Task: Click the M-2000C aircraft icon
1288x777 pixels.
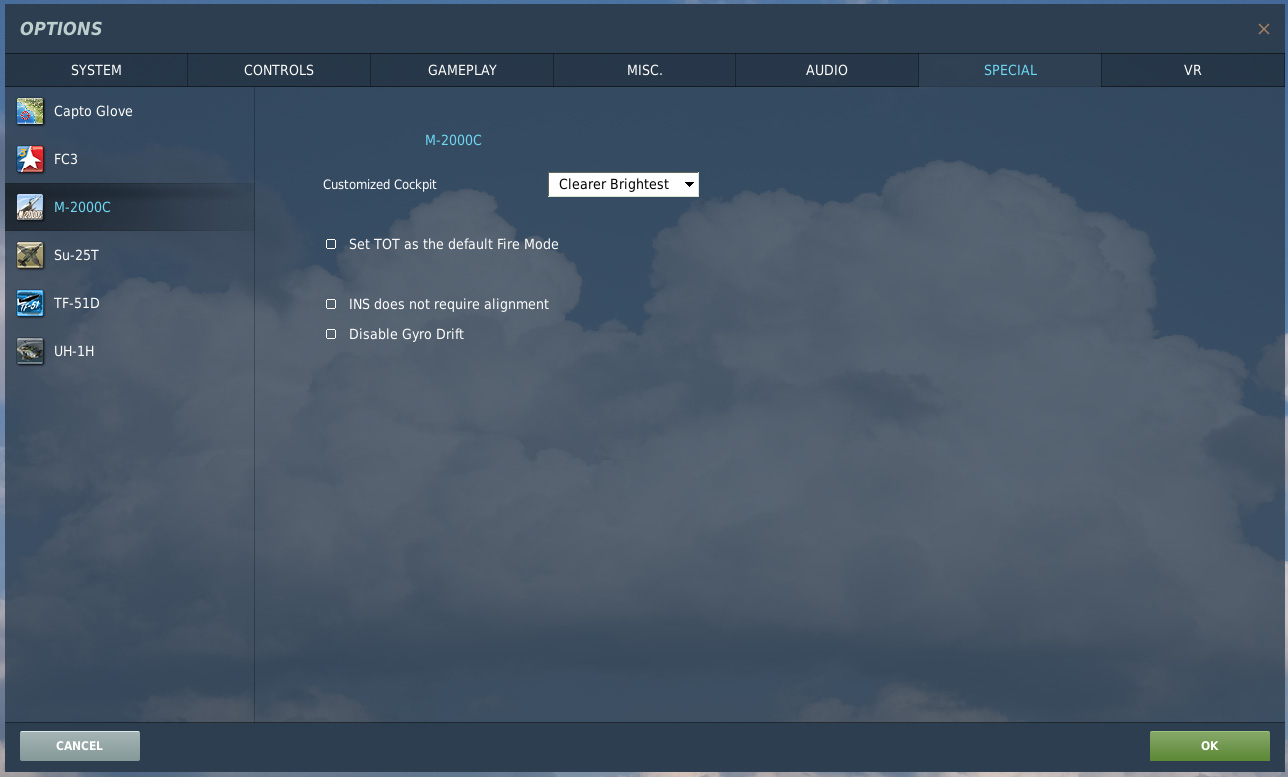Action: [x=30, y=207]
